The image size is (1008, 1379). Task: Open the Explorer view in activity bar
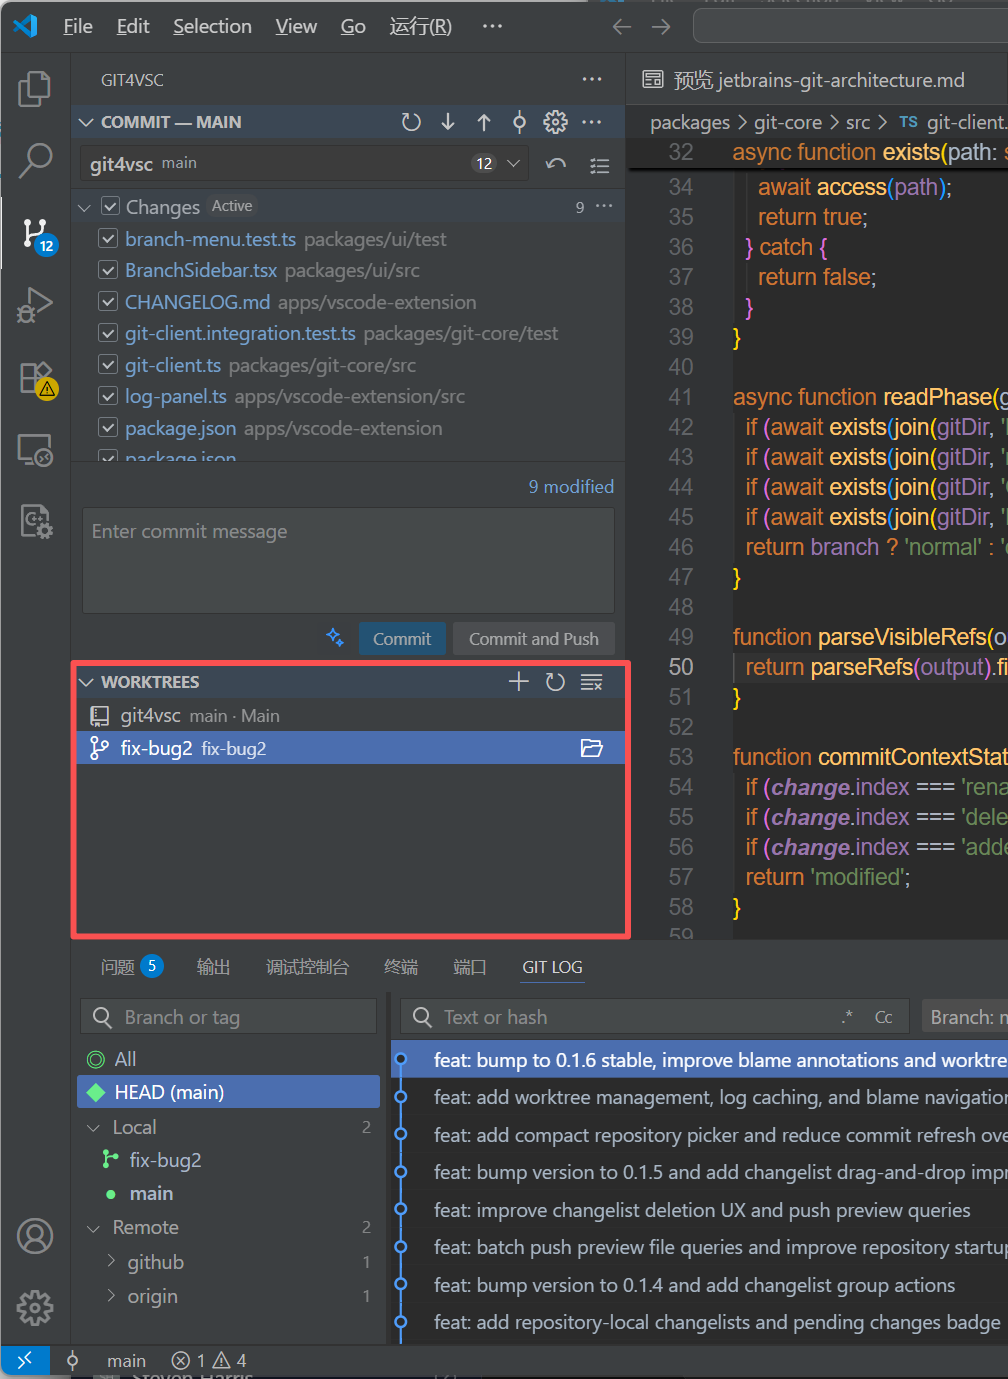[35, 89]
